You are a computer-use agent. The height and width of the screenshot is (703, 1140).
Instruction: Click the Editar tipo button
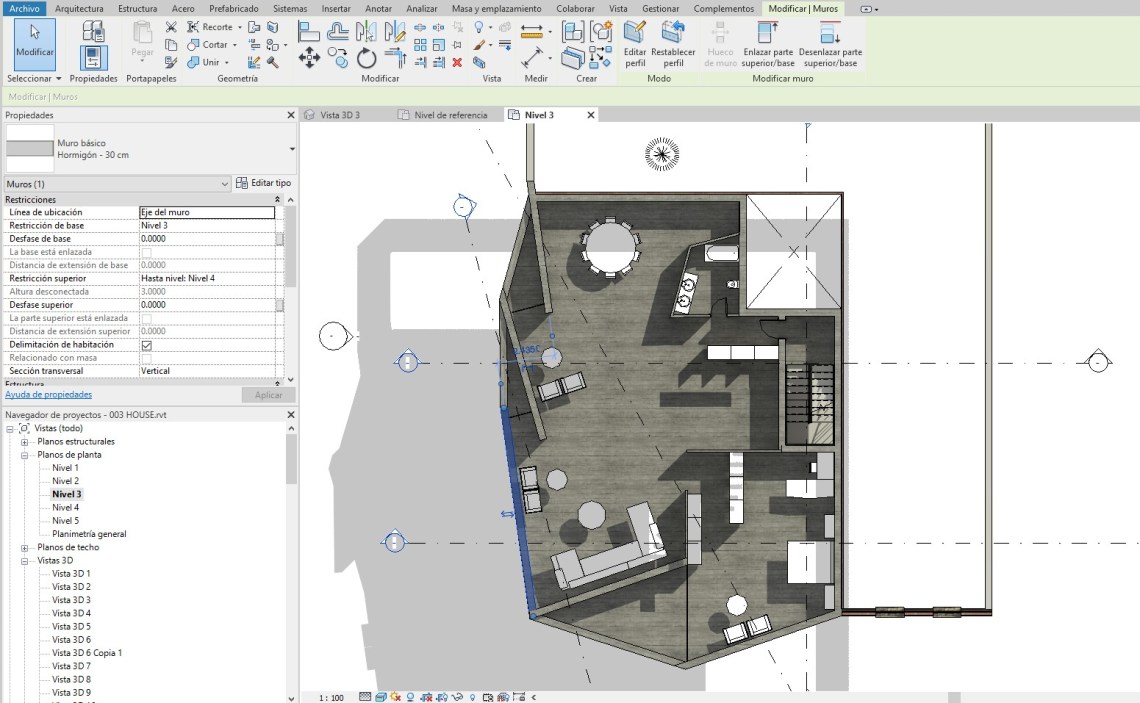click(264, 184)
